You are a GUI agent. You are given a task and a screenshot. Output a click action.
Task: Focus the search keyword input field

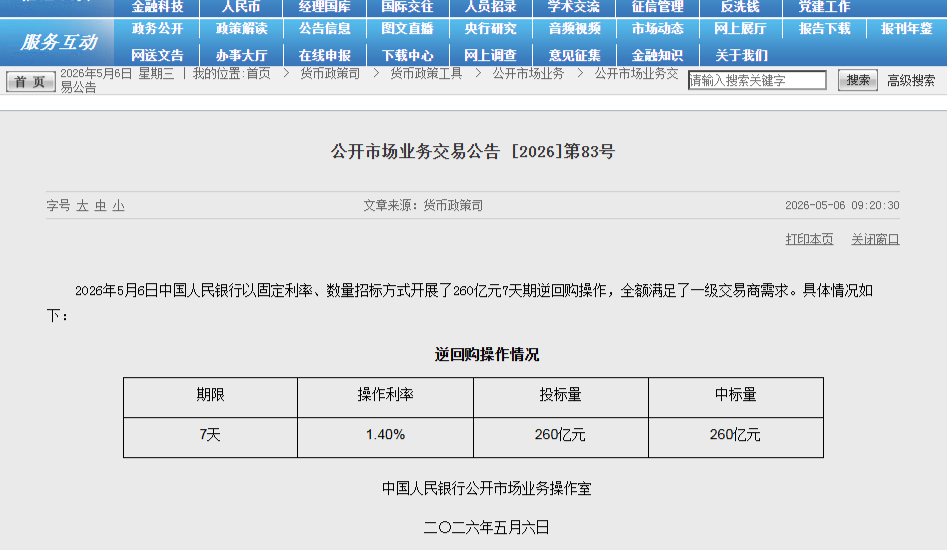click(757, 80)
